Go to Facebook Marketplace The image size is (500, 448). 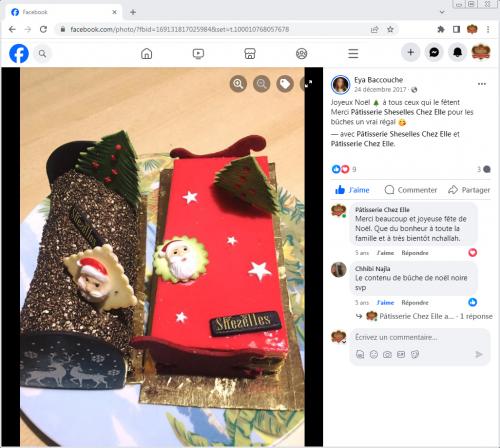tap(250, 54)
